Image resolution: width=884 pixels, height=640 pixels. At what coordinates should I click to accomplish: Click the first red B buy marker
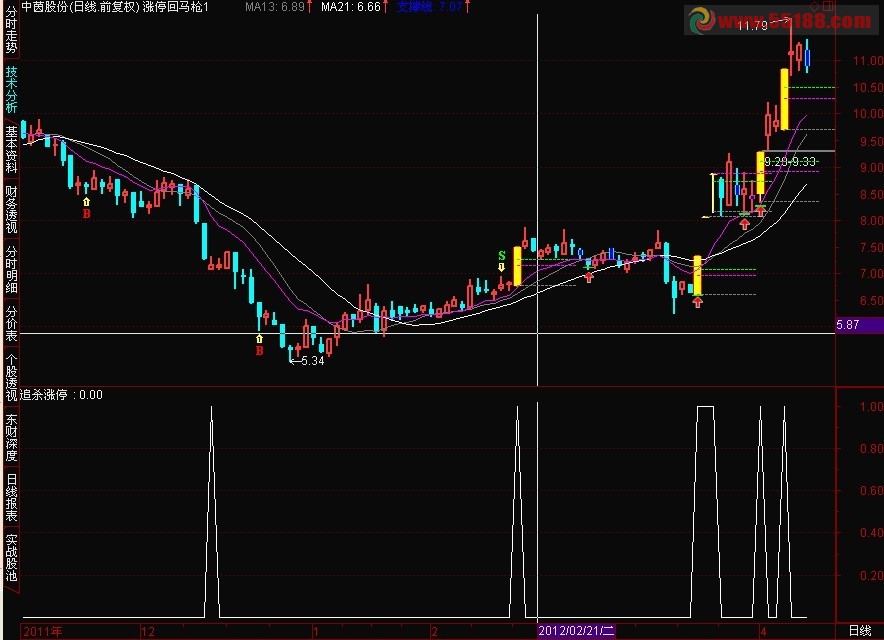(86, 214)
